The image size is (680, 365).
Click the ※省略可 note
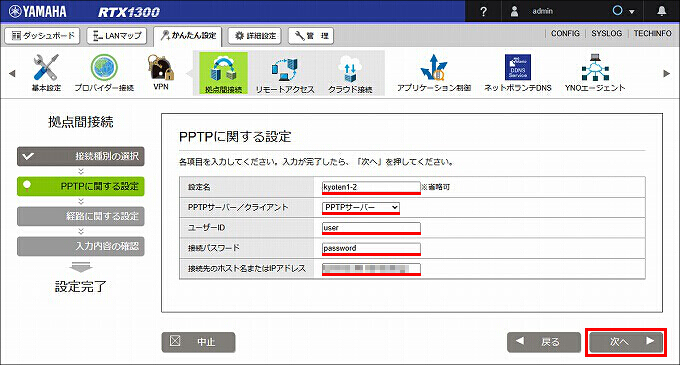436,187
